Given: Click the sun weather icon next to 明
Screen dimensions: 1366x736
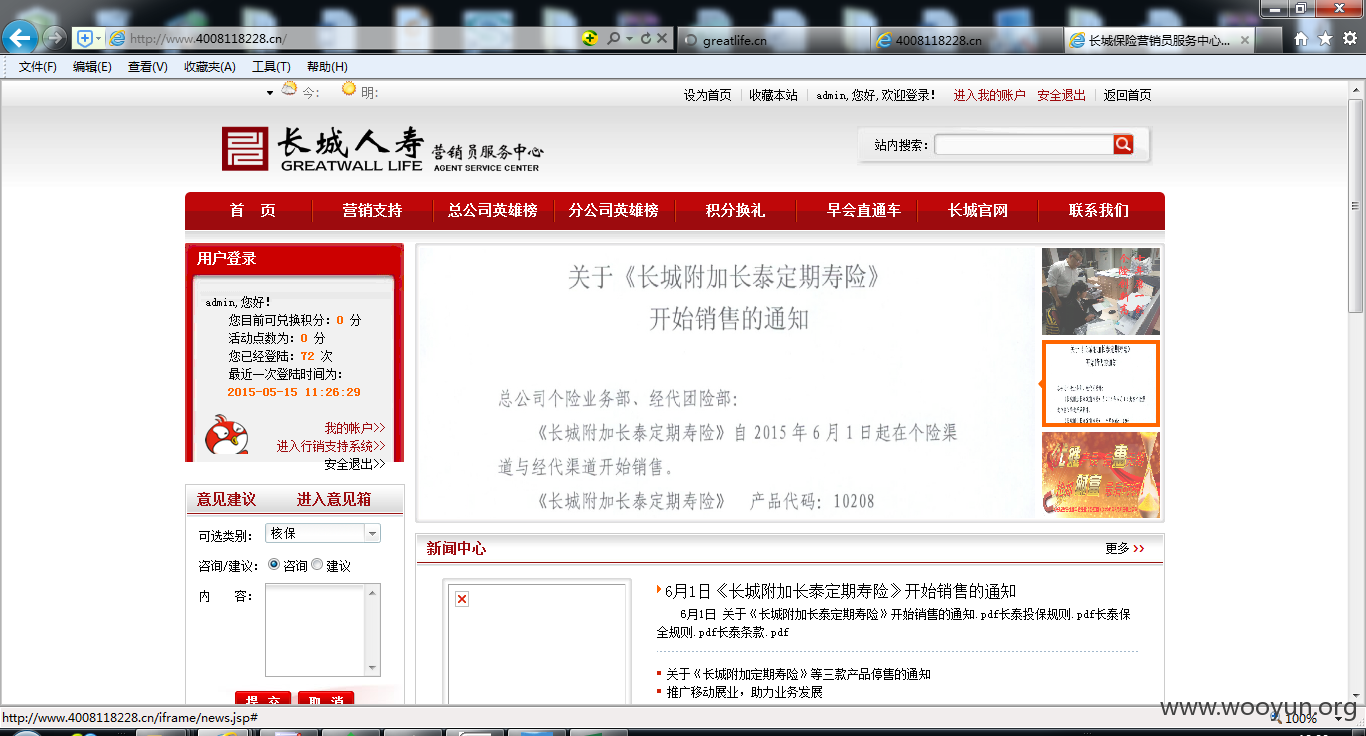Looking at the screenshot, I should tap(349, 88).
